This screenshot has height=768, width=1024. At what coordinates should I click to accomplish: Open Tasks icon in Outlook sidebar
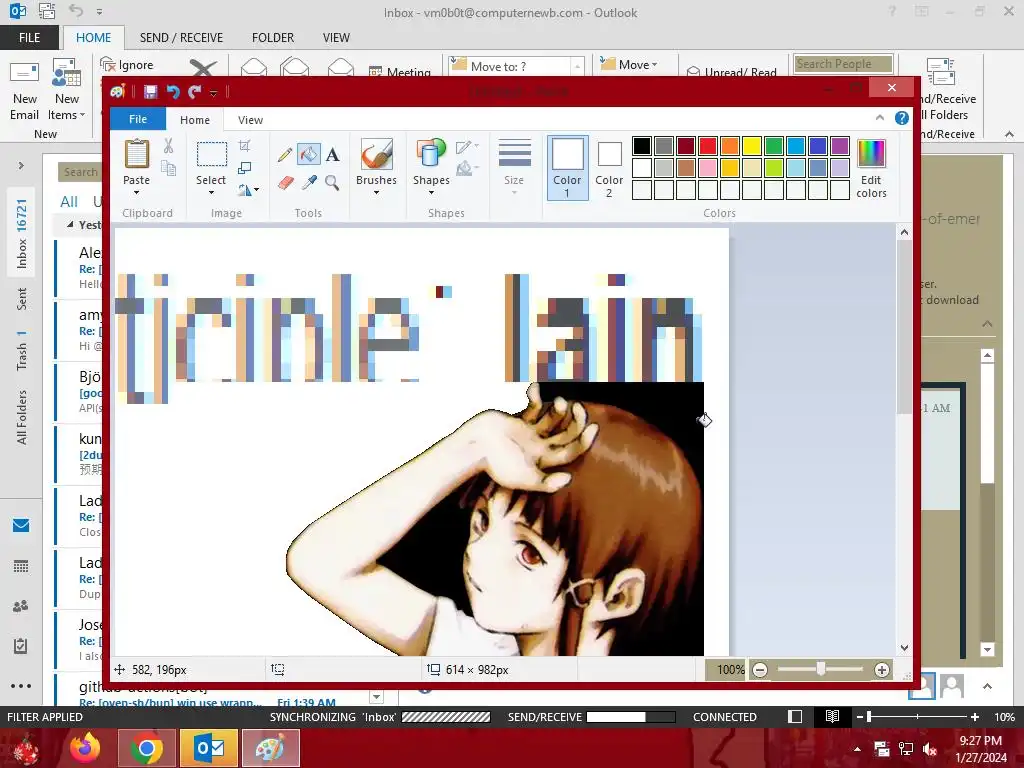[21, 646]
